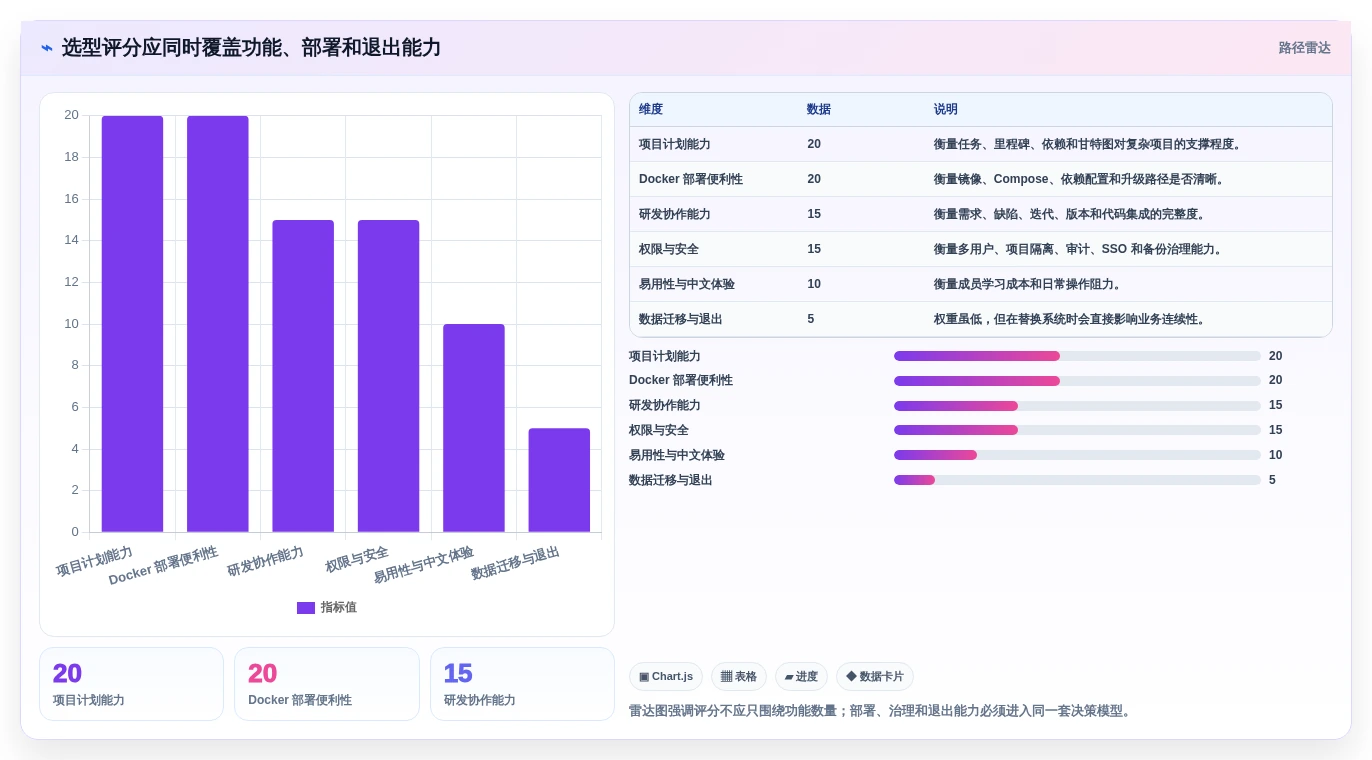Viewport: 1372px width, 760px height.
Task: Select the 表格 tag chip
Action: pos(739,677)
